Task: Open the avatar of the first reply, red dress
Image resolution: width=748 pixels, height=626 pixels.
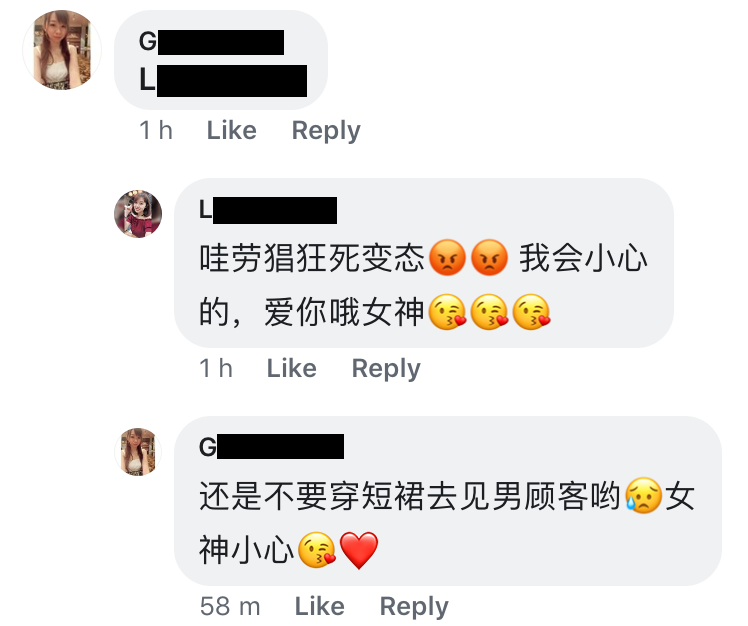Action: point(138,214)
